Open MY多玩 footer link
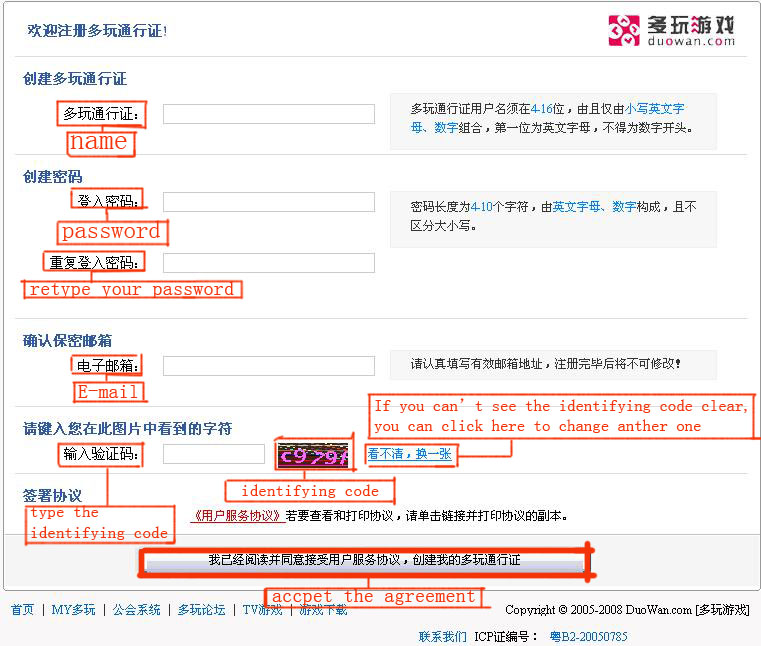The height and width of the screenshot is (646, 761). click(73, 610)
